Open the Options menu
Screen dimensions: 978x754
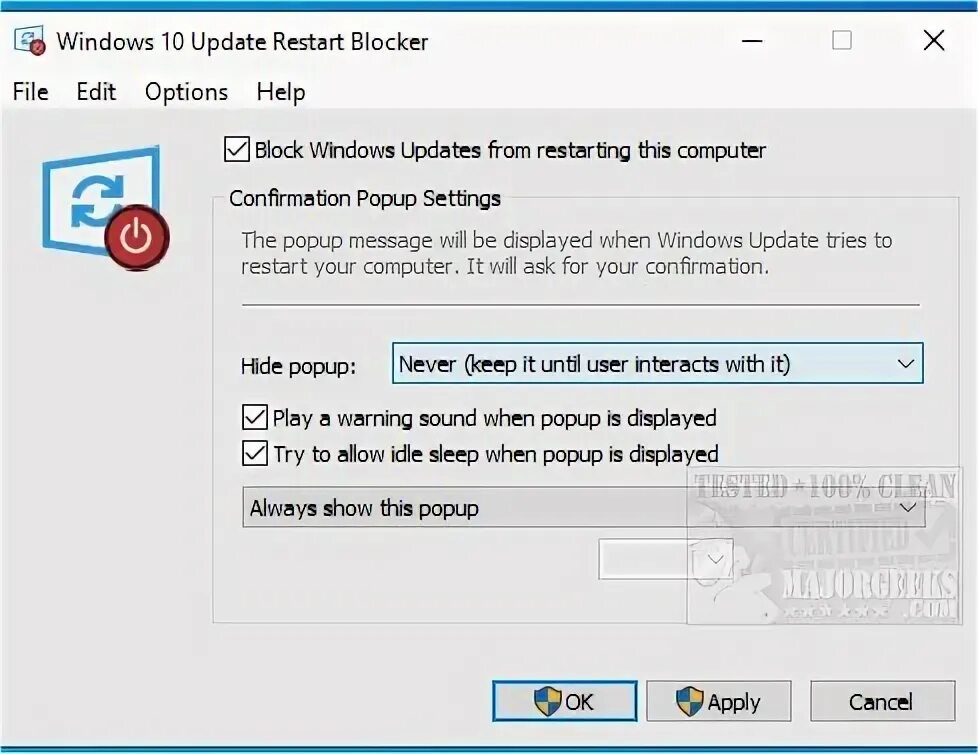click(186, 92)
